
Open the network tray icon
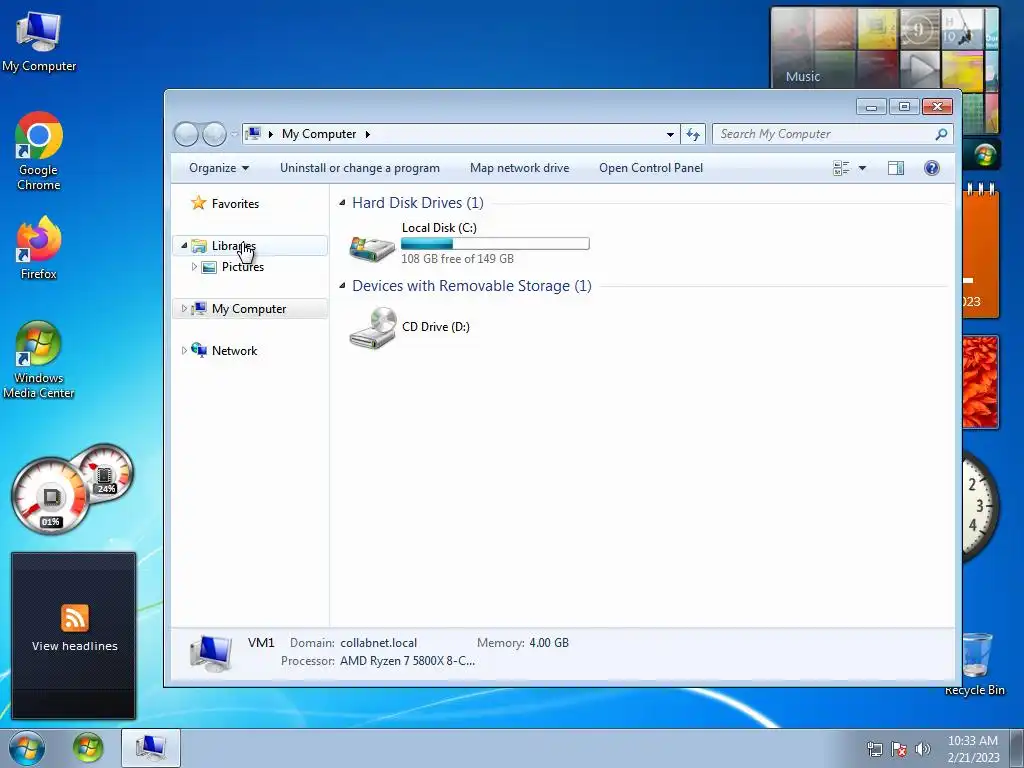pos(874,749)
